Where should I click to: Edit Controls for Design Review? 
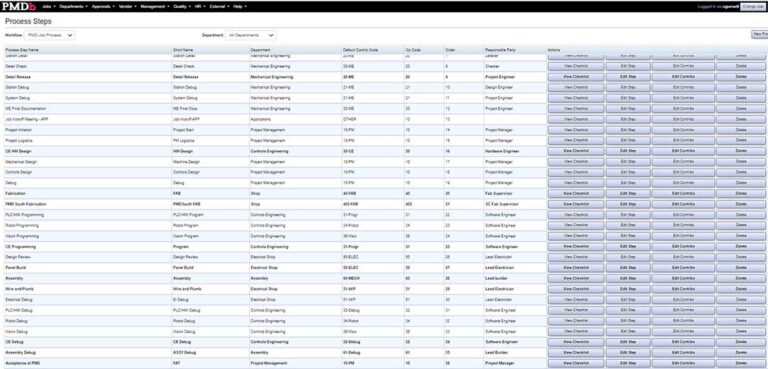(x=683, y=257)
